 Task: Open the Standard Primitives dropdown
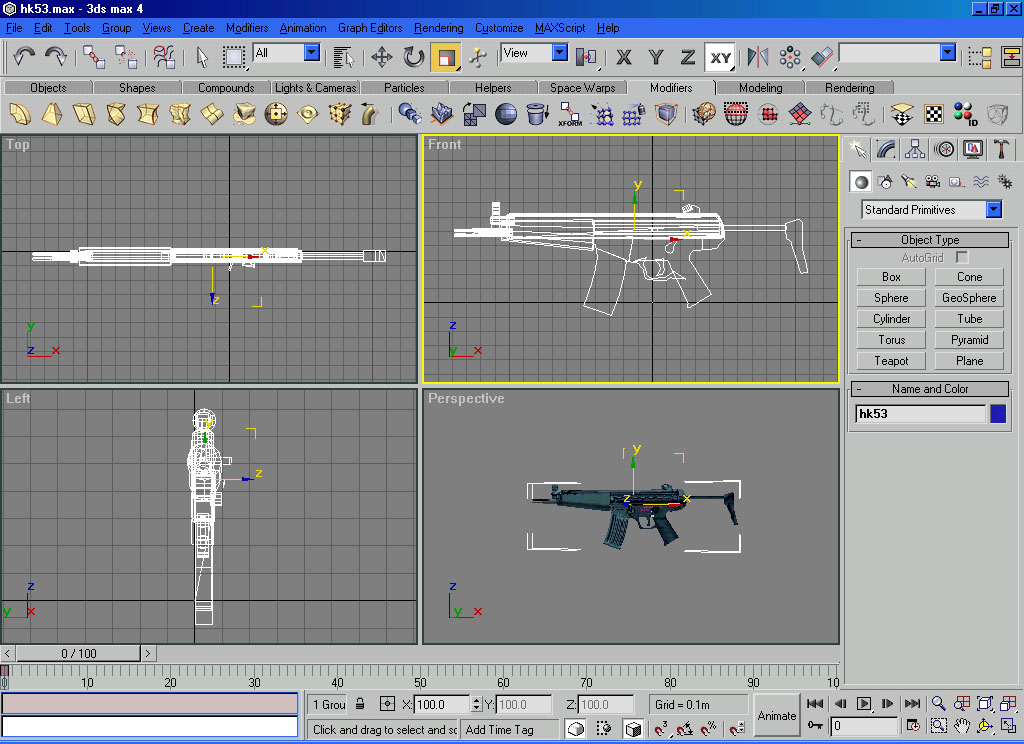(993, 210)
